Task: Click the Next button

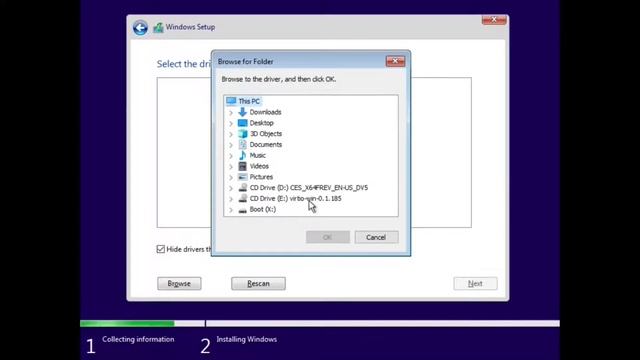Action: [x=475, y=283]
